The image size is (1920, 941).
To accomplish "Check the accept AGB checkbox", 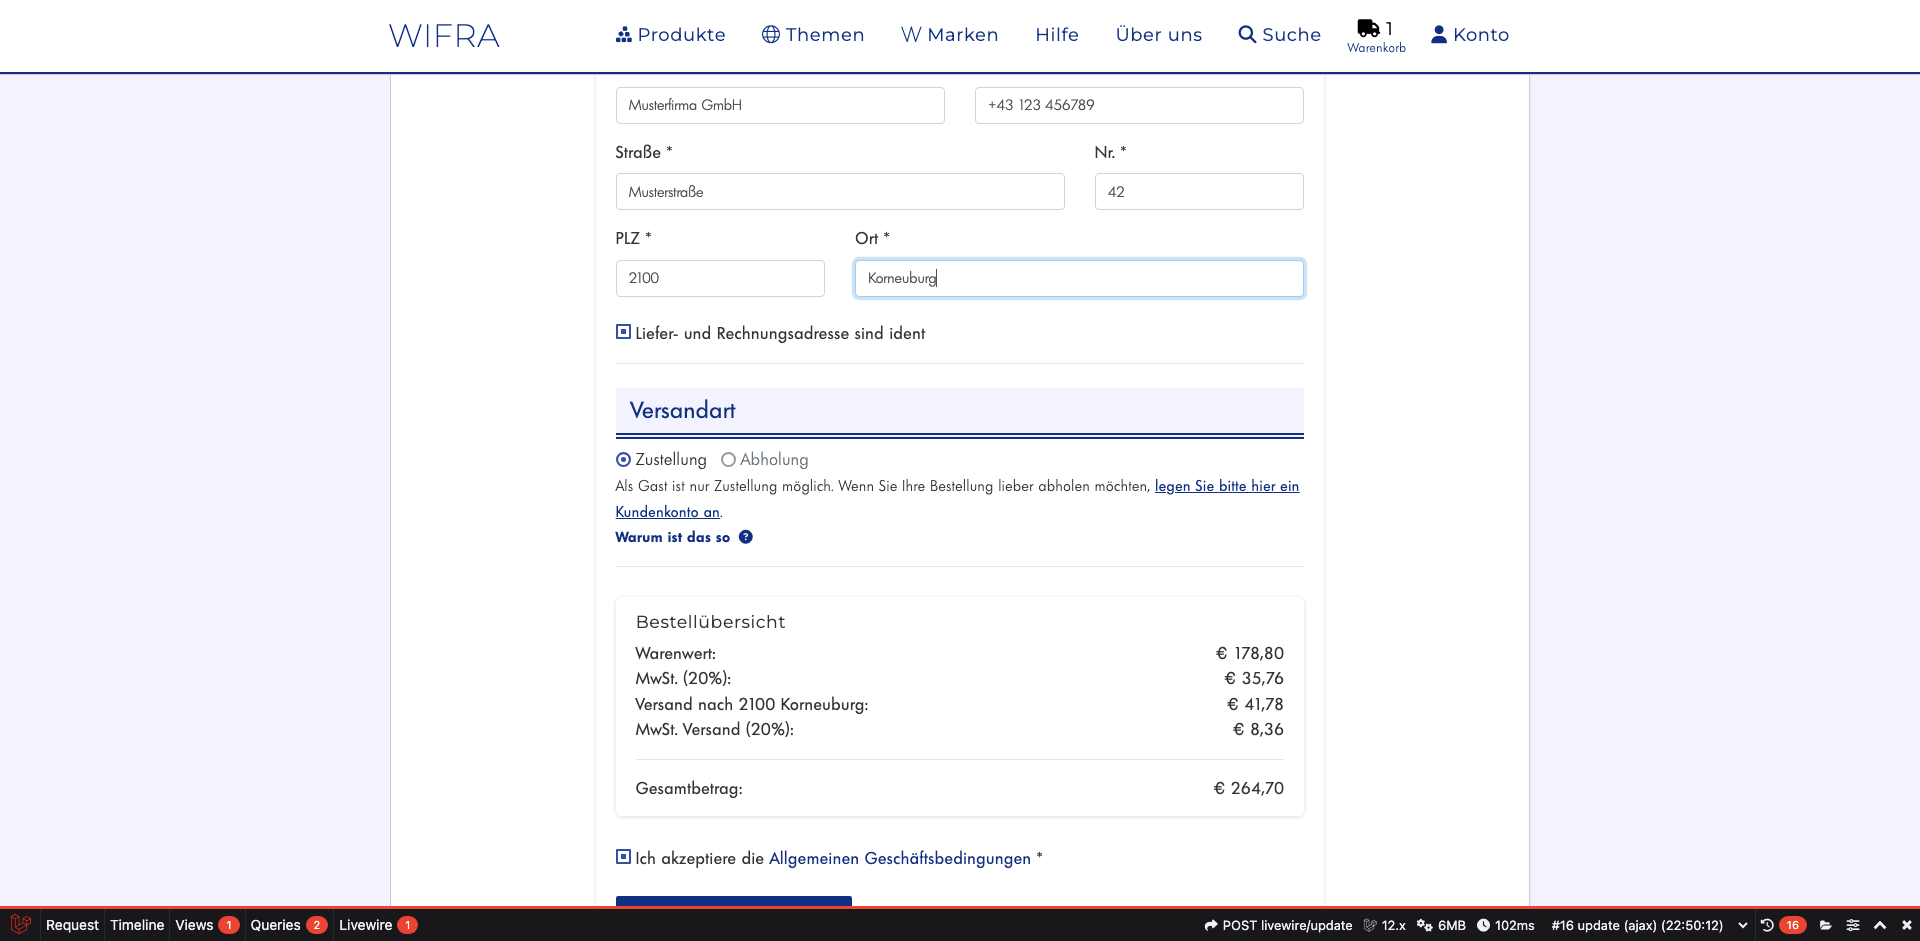I will pos(623,857).
